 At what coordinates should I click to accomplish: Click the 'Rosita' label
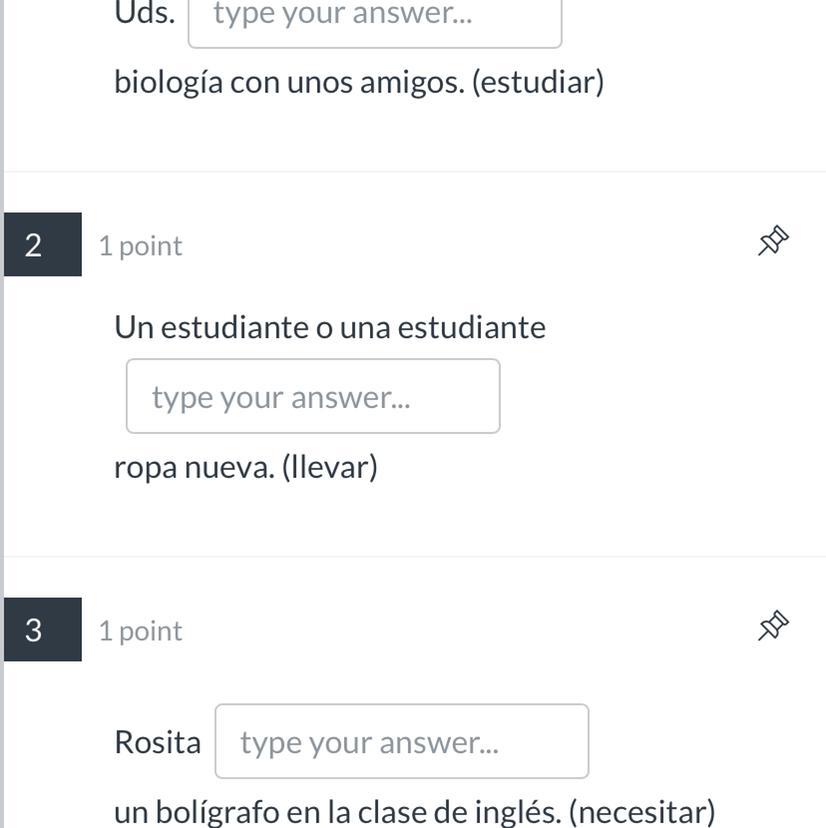pyautogui.click(x=157, y=742)
